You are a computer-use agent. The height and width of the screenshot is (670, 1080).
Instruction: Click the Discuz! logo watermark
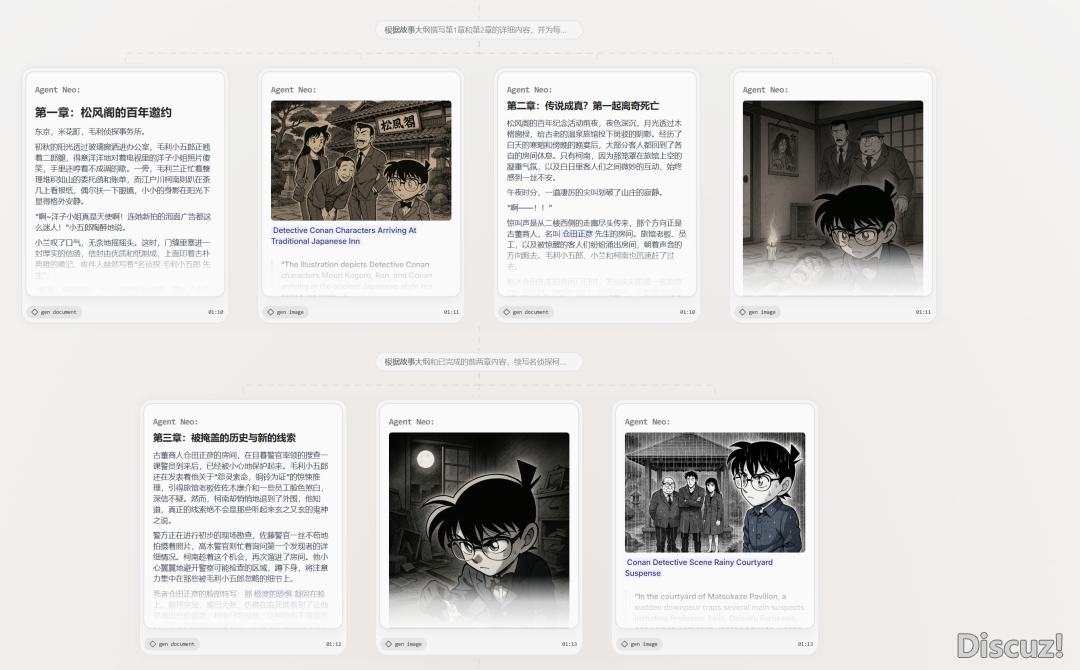1007,645
